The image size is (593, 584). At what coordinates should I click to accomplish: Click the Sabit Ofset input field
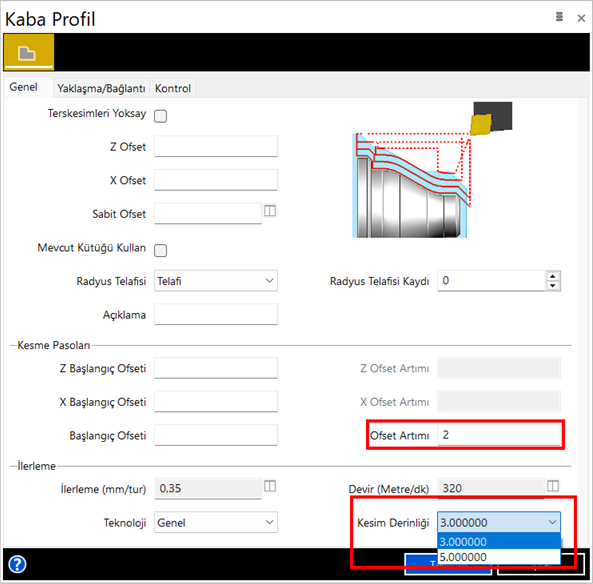click(208, 213)
